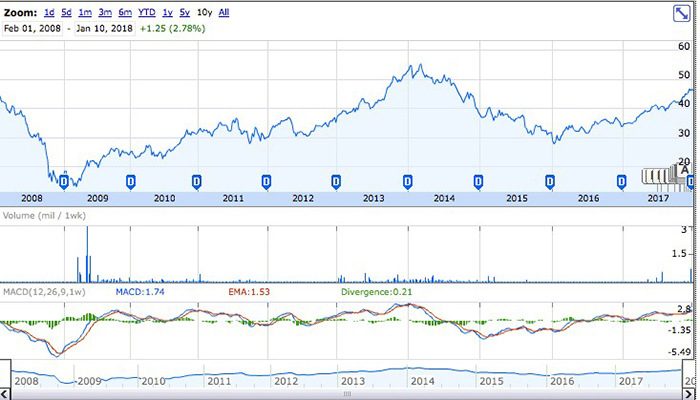Open dividend marker between 2015 and 2016
700x400 pixels.
click(549, 181)
